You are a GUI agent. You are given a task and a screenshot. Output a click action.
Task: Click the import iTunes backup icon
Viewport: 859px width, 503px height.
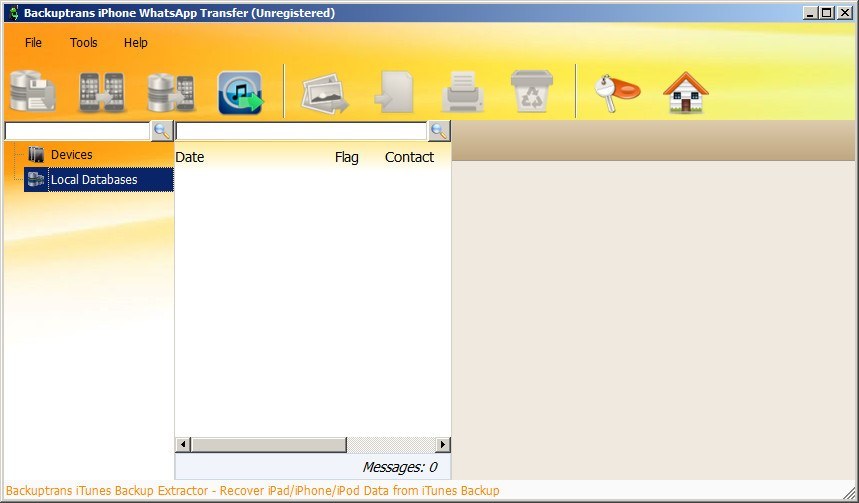[x=240, y=93]
